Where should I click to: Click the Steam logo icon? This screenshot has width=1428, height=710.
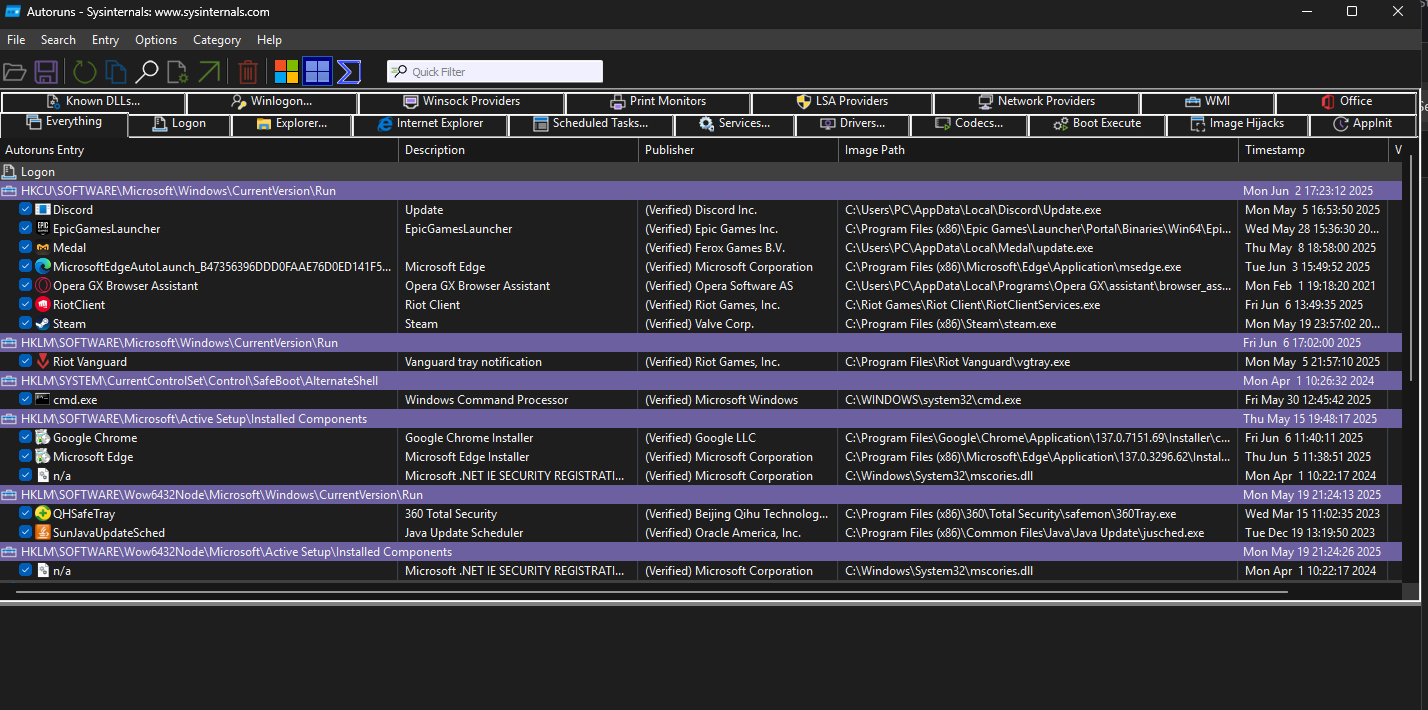43,324
